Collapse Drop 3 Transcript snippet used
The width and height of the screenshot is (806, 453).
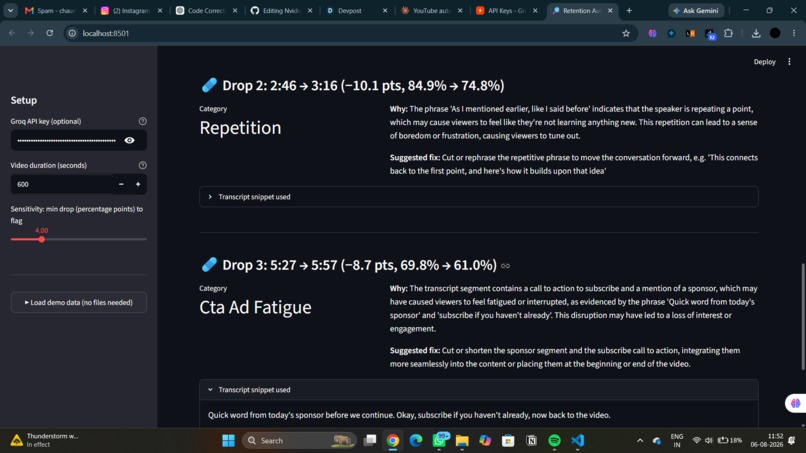click(x=479, y=390)
